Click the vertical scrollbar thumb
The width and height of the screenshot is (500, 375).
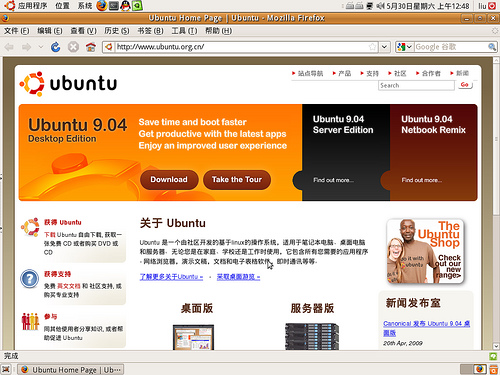[496, 139]
